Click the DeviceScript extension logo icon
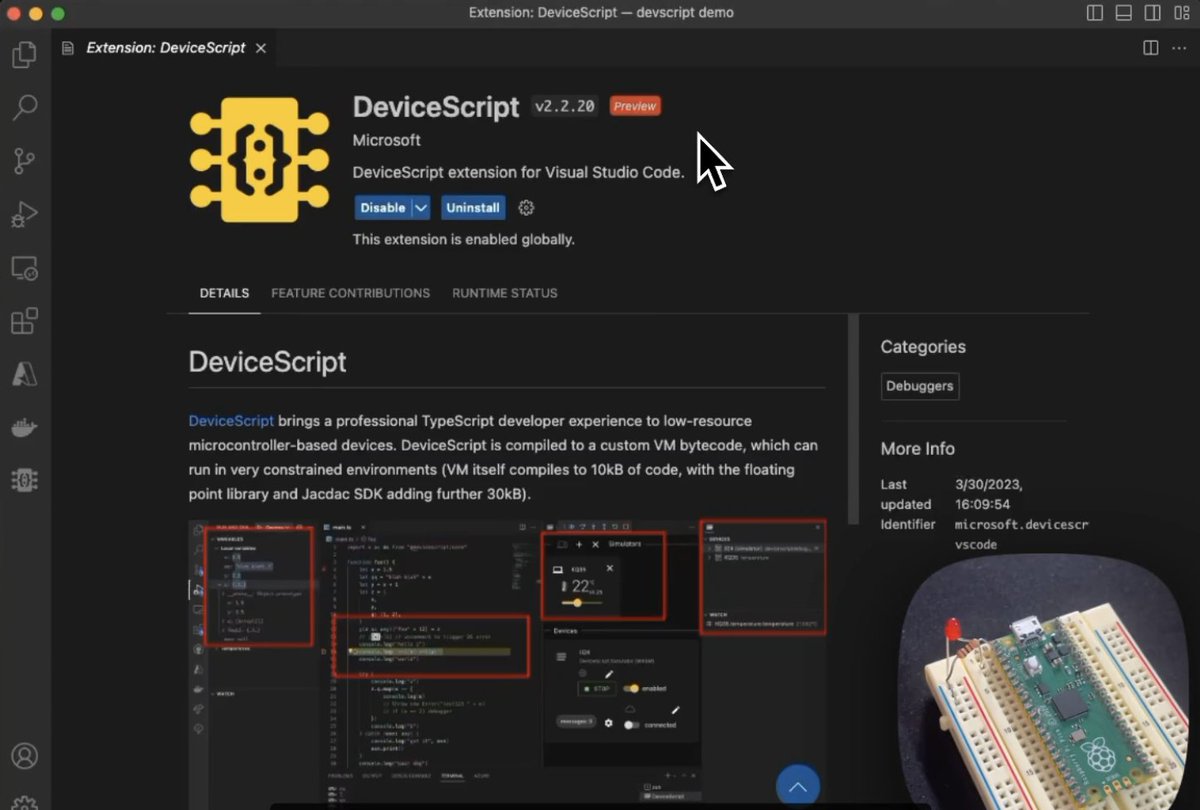 pyautogui.click(x=259, y=159)
